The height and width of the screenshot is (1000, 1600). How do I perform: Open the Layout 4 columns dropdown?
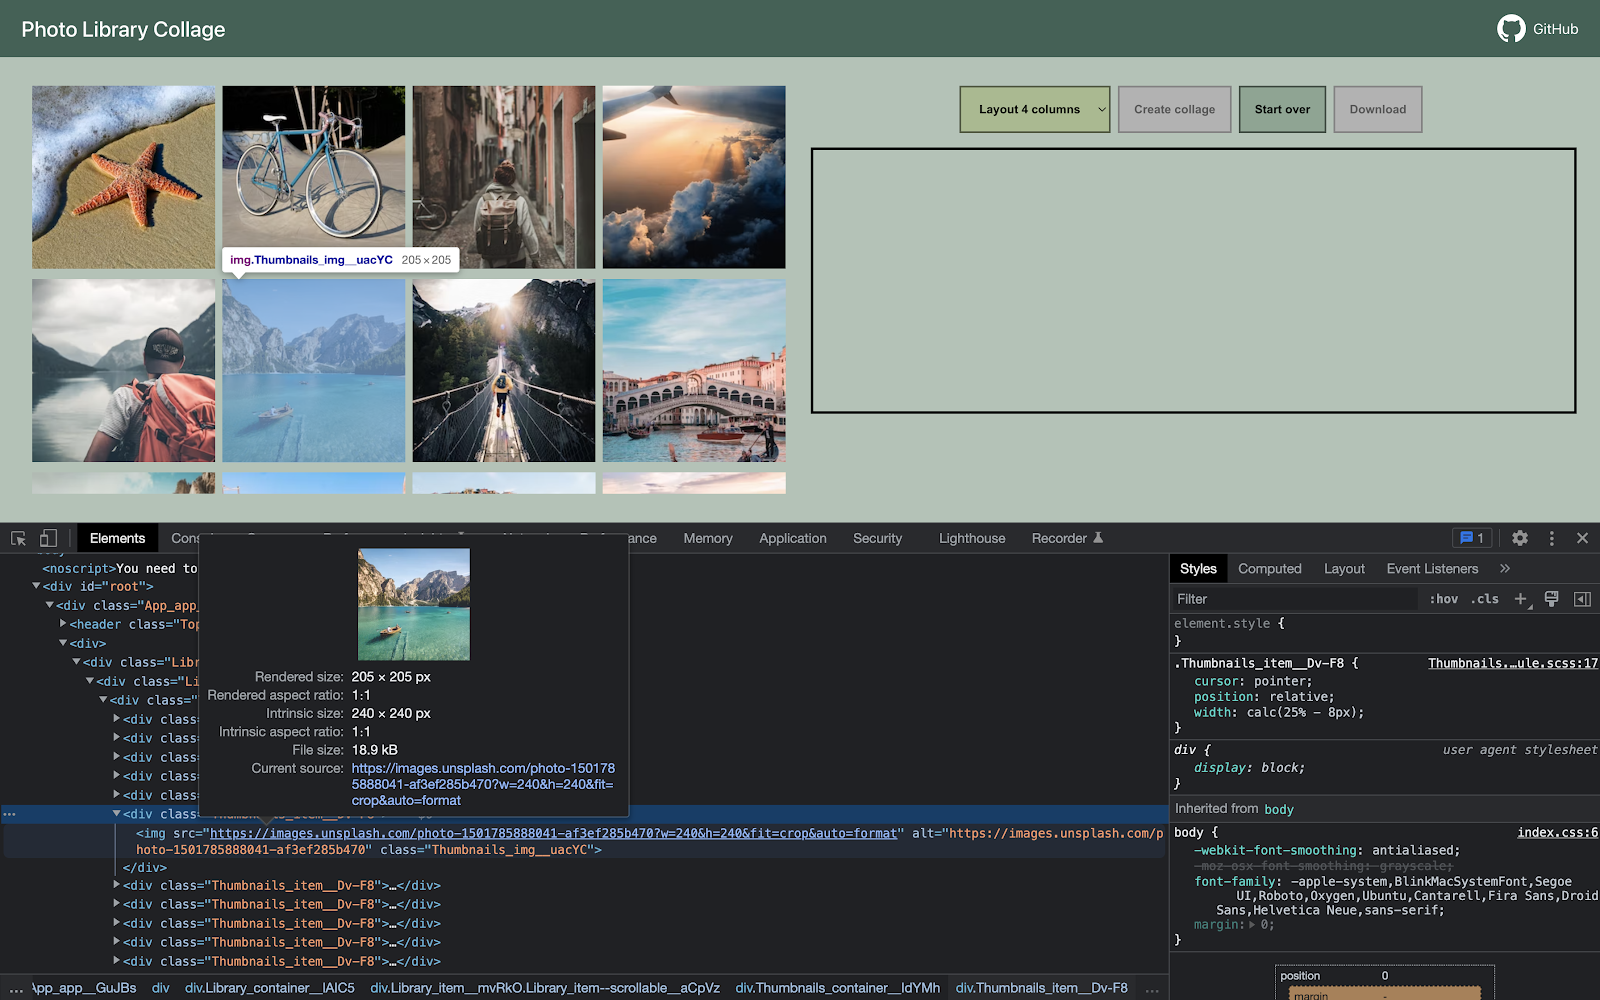1035,109
